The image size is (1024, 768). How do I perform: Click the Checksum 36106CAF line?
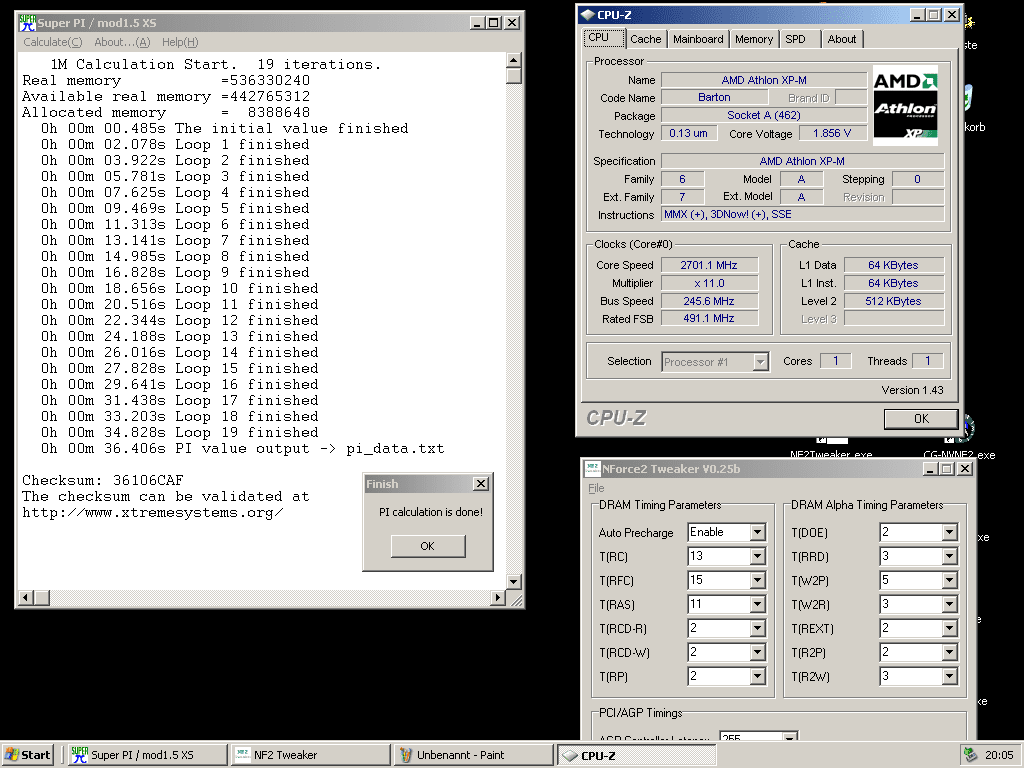coord(103,481)
